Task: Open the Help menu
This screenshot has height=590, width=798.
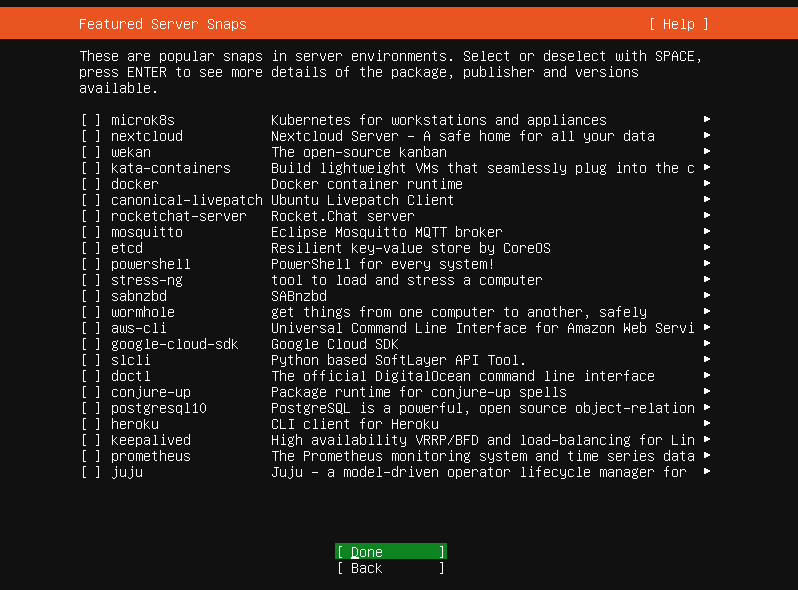Action: pos(678,24)
